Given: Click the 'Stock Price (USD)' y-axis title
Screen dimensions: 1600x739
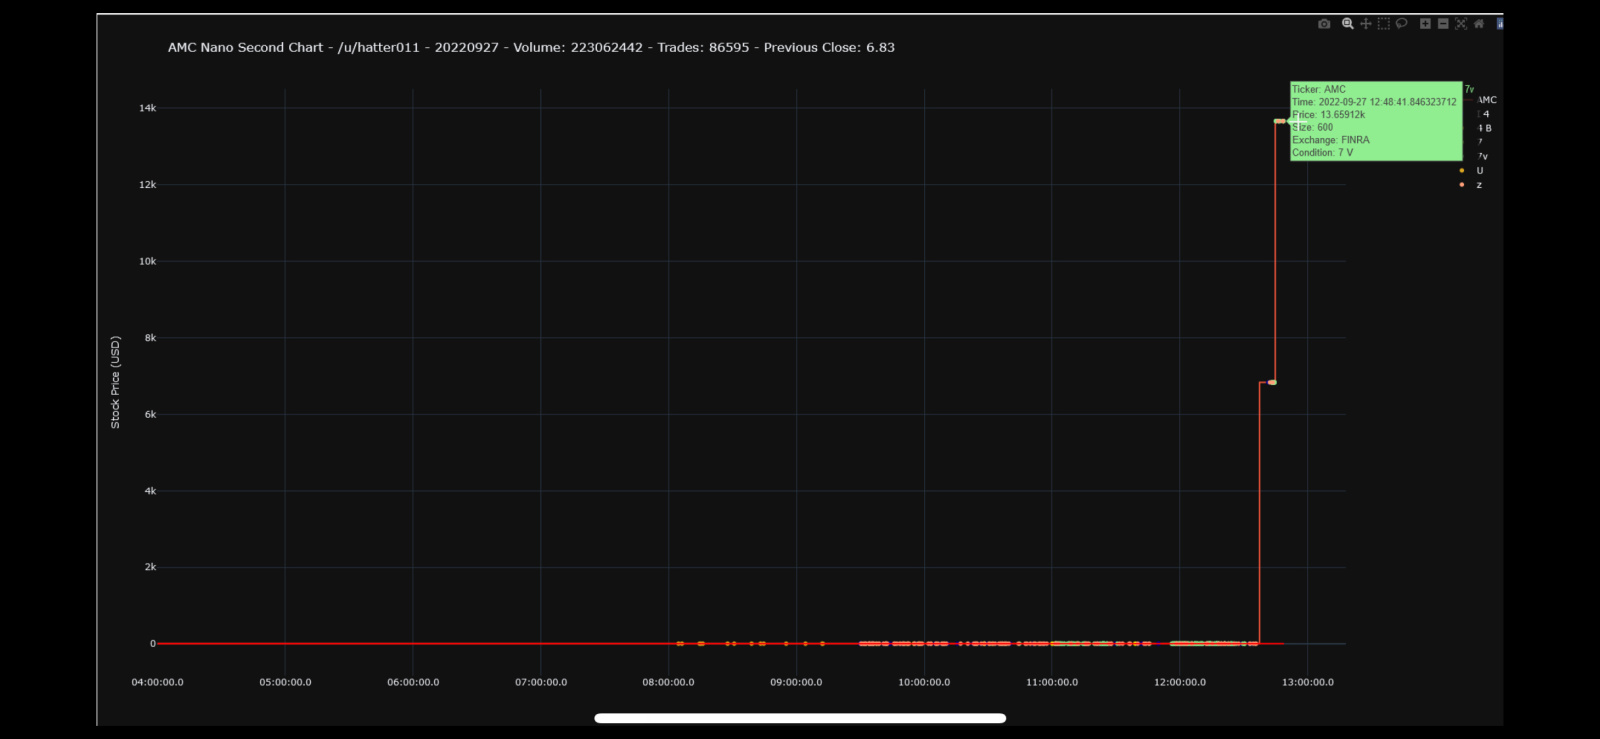Looking at the screenshot, I should coord(115,382).
